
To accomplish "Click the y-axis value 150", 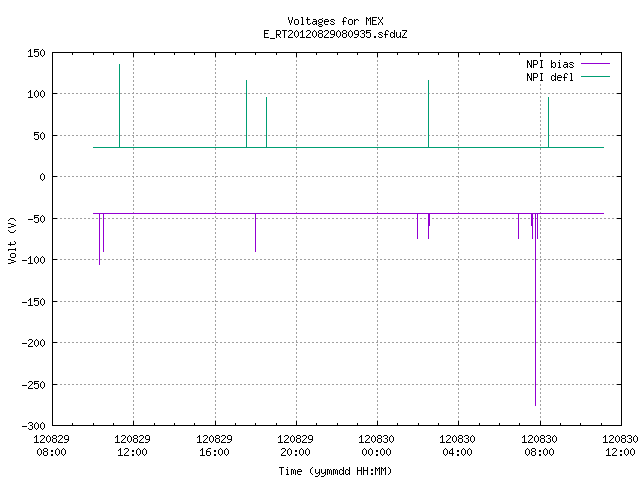I will (x=36, y=53).
